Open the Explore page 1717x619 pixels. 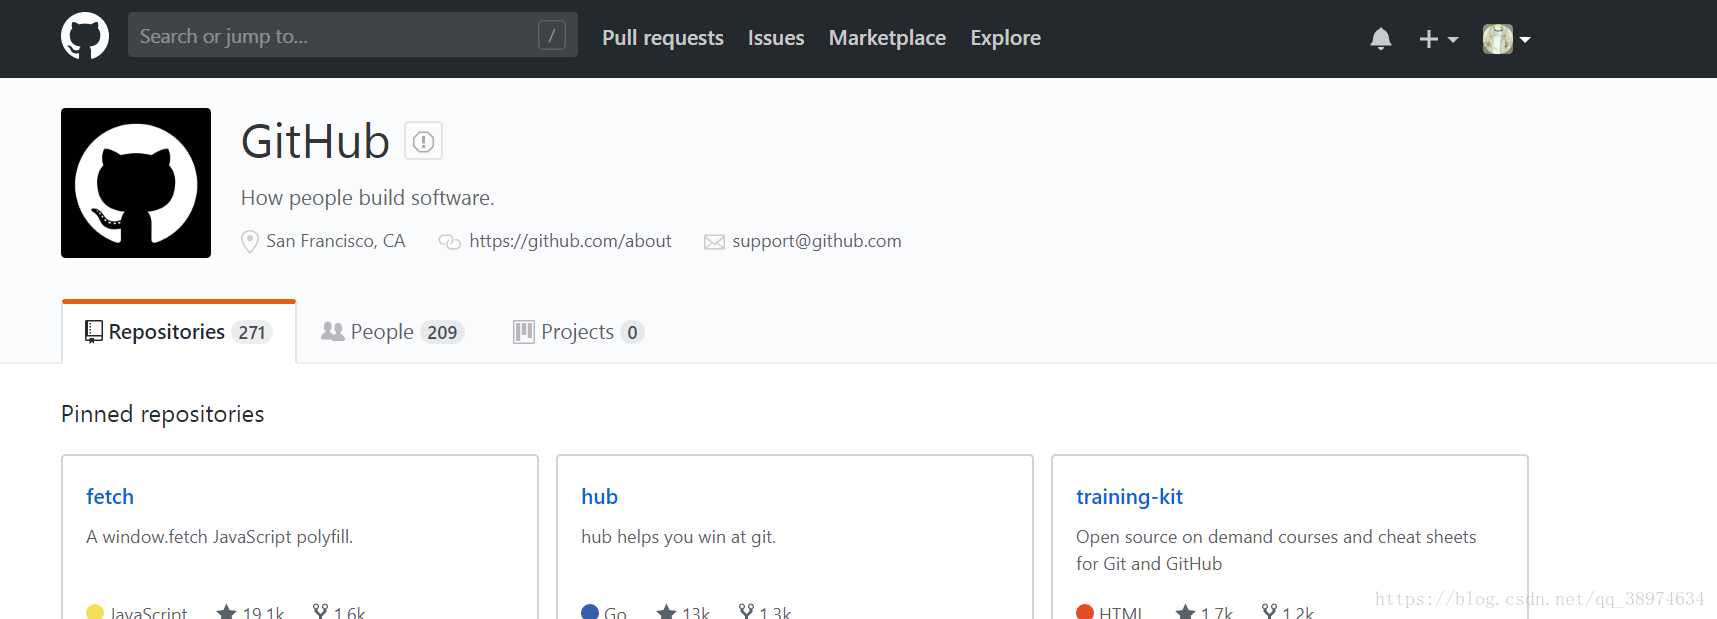1005,38
